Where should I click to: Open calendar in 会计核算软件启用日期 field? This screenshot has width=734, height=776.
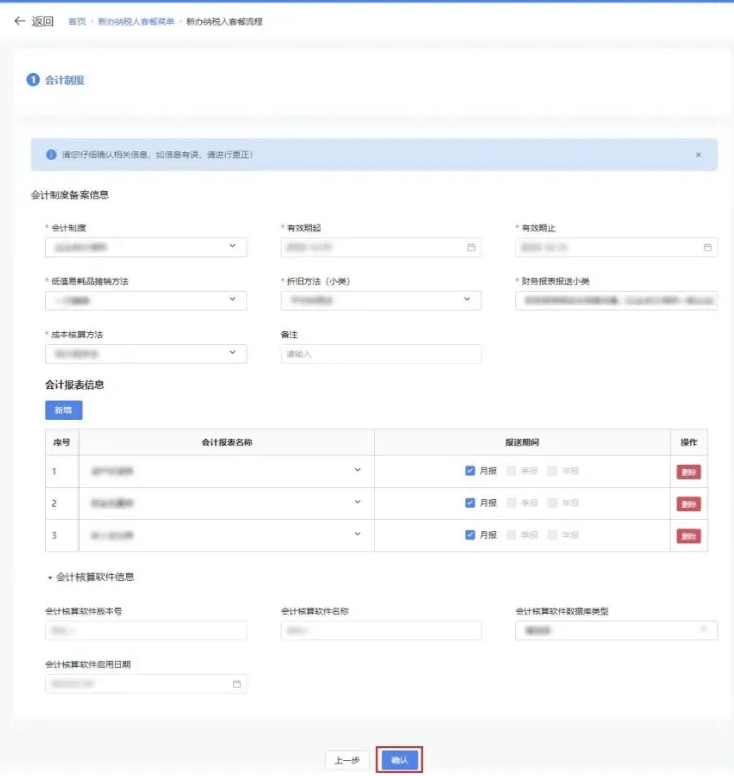[x=236, y=684]
